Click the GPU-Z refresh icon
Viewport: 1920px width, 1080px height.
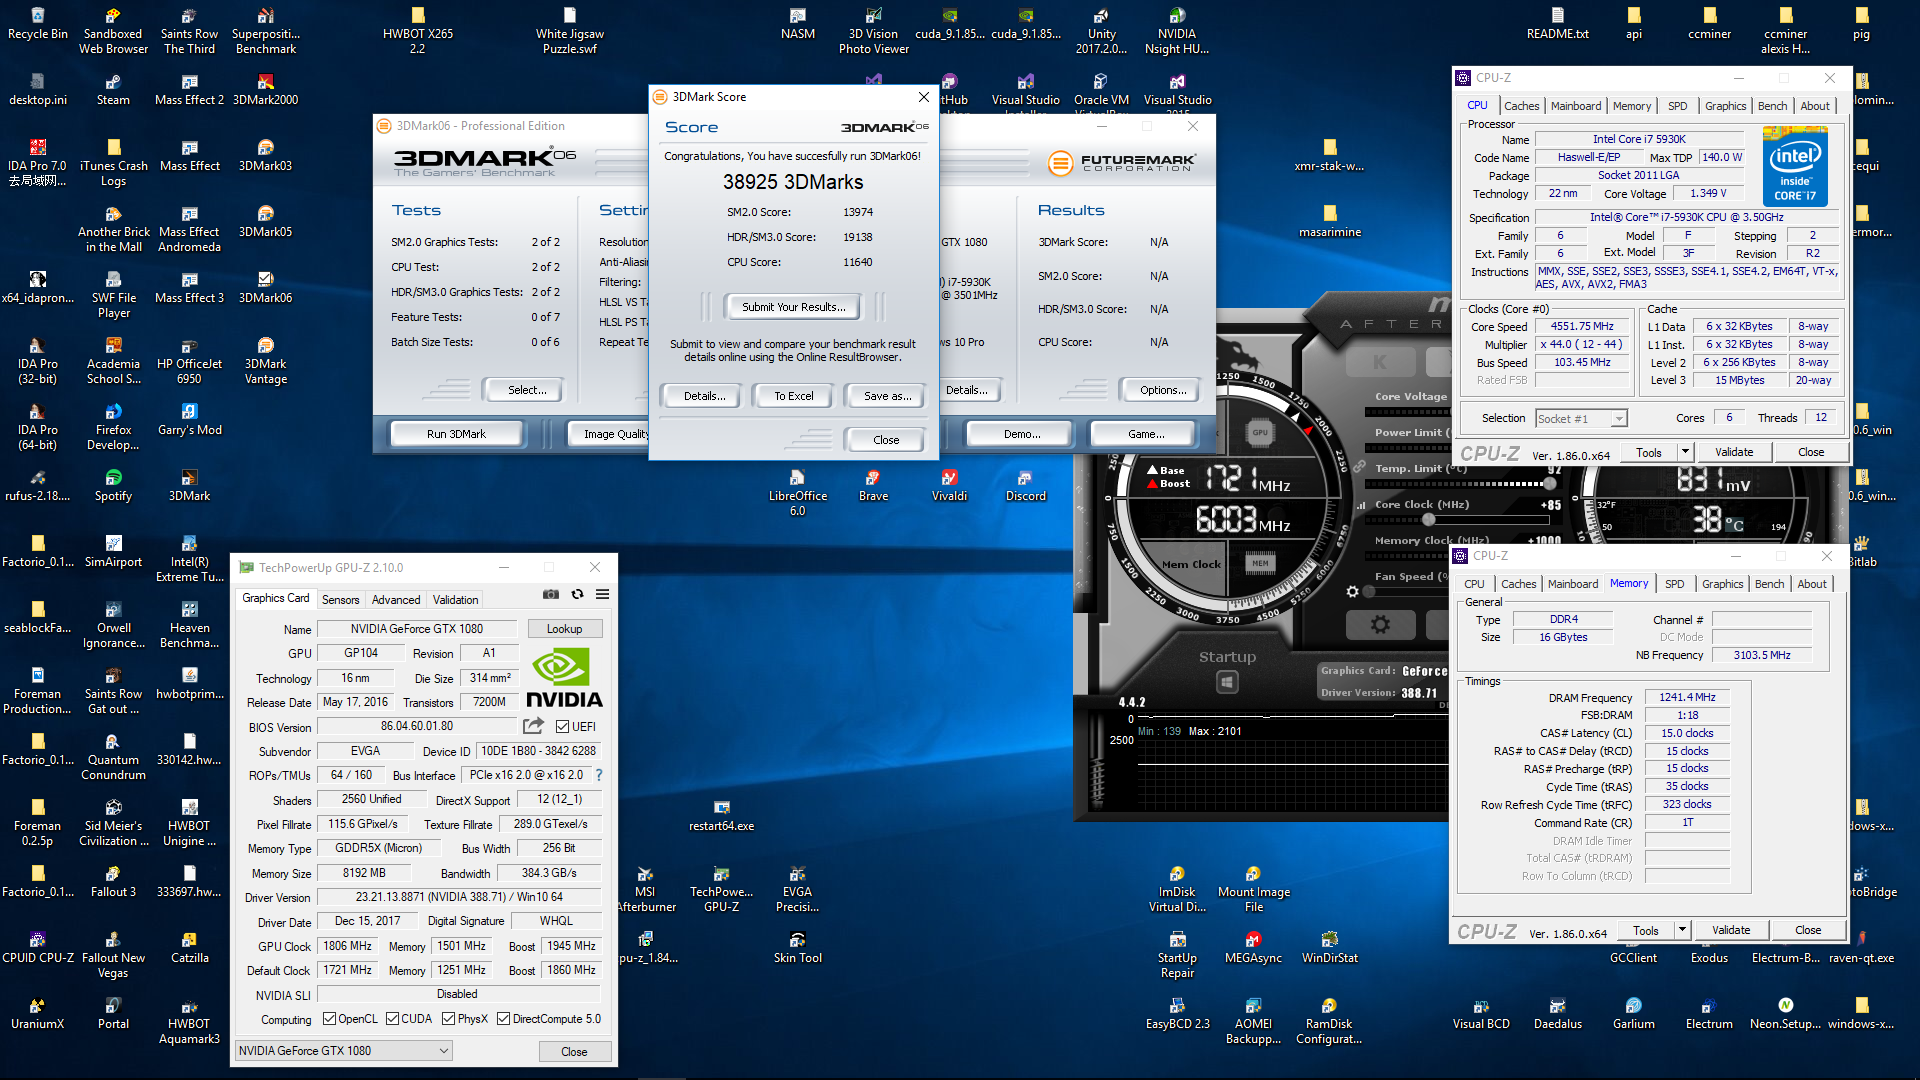(x=577, y=594)
